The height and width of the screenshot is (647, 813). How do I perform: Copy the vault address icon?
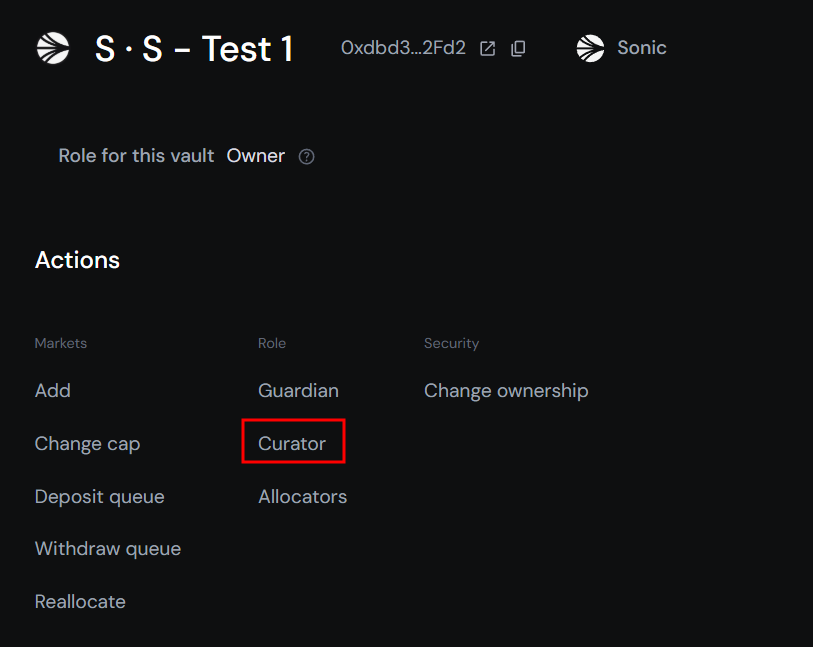[x=518, y=48]
